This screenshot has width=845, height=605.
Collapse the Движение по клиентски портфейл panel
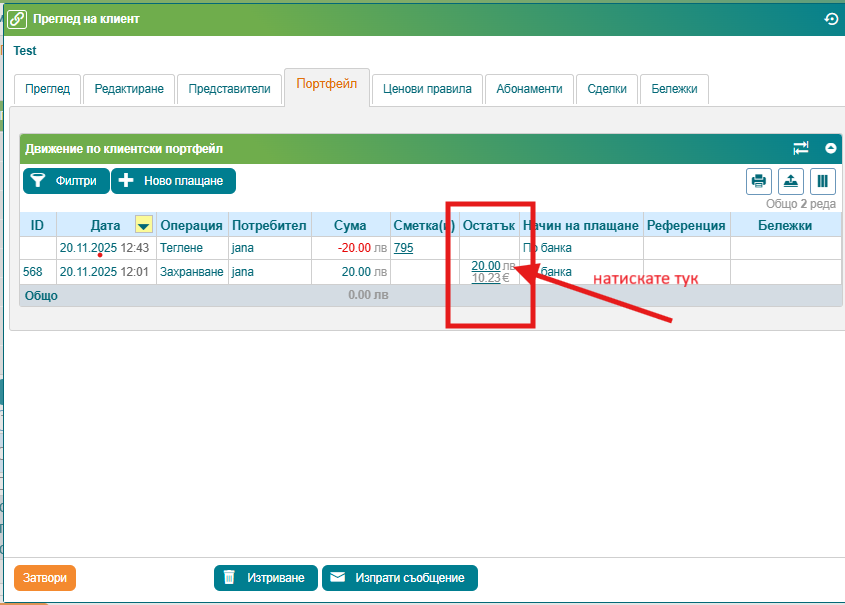830,148
